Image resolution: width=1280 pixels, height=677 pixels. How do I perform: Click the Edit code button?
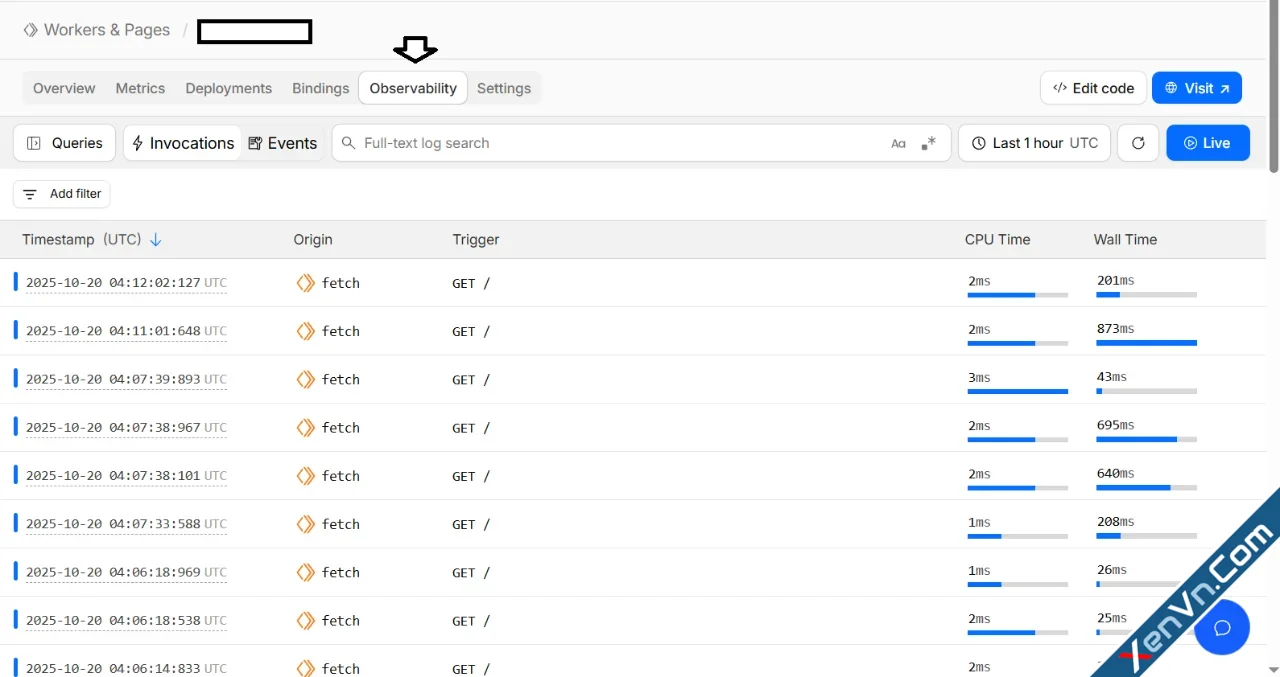point(1093,88)
